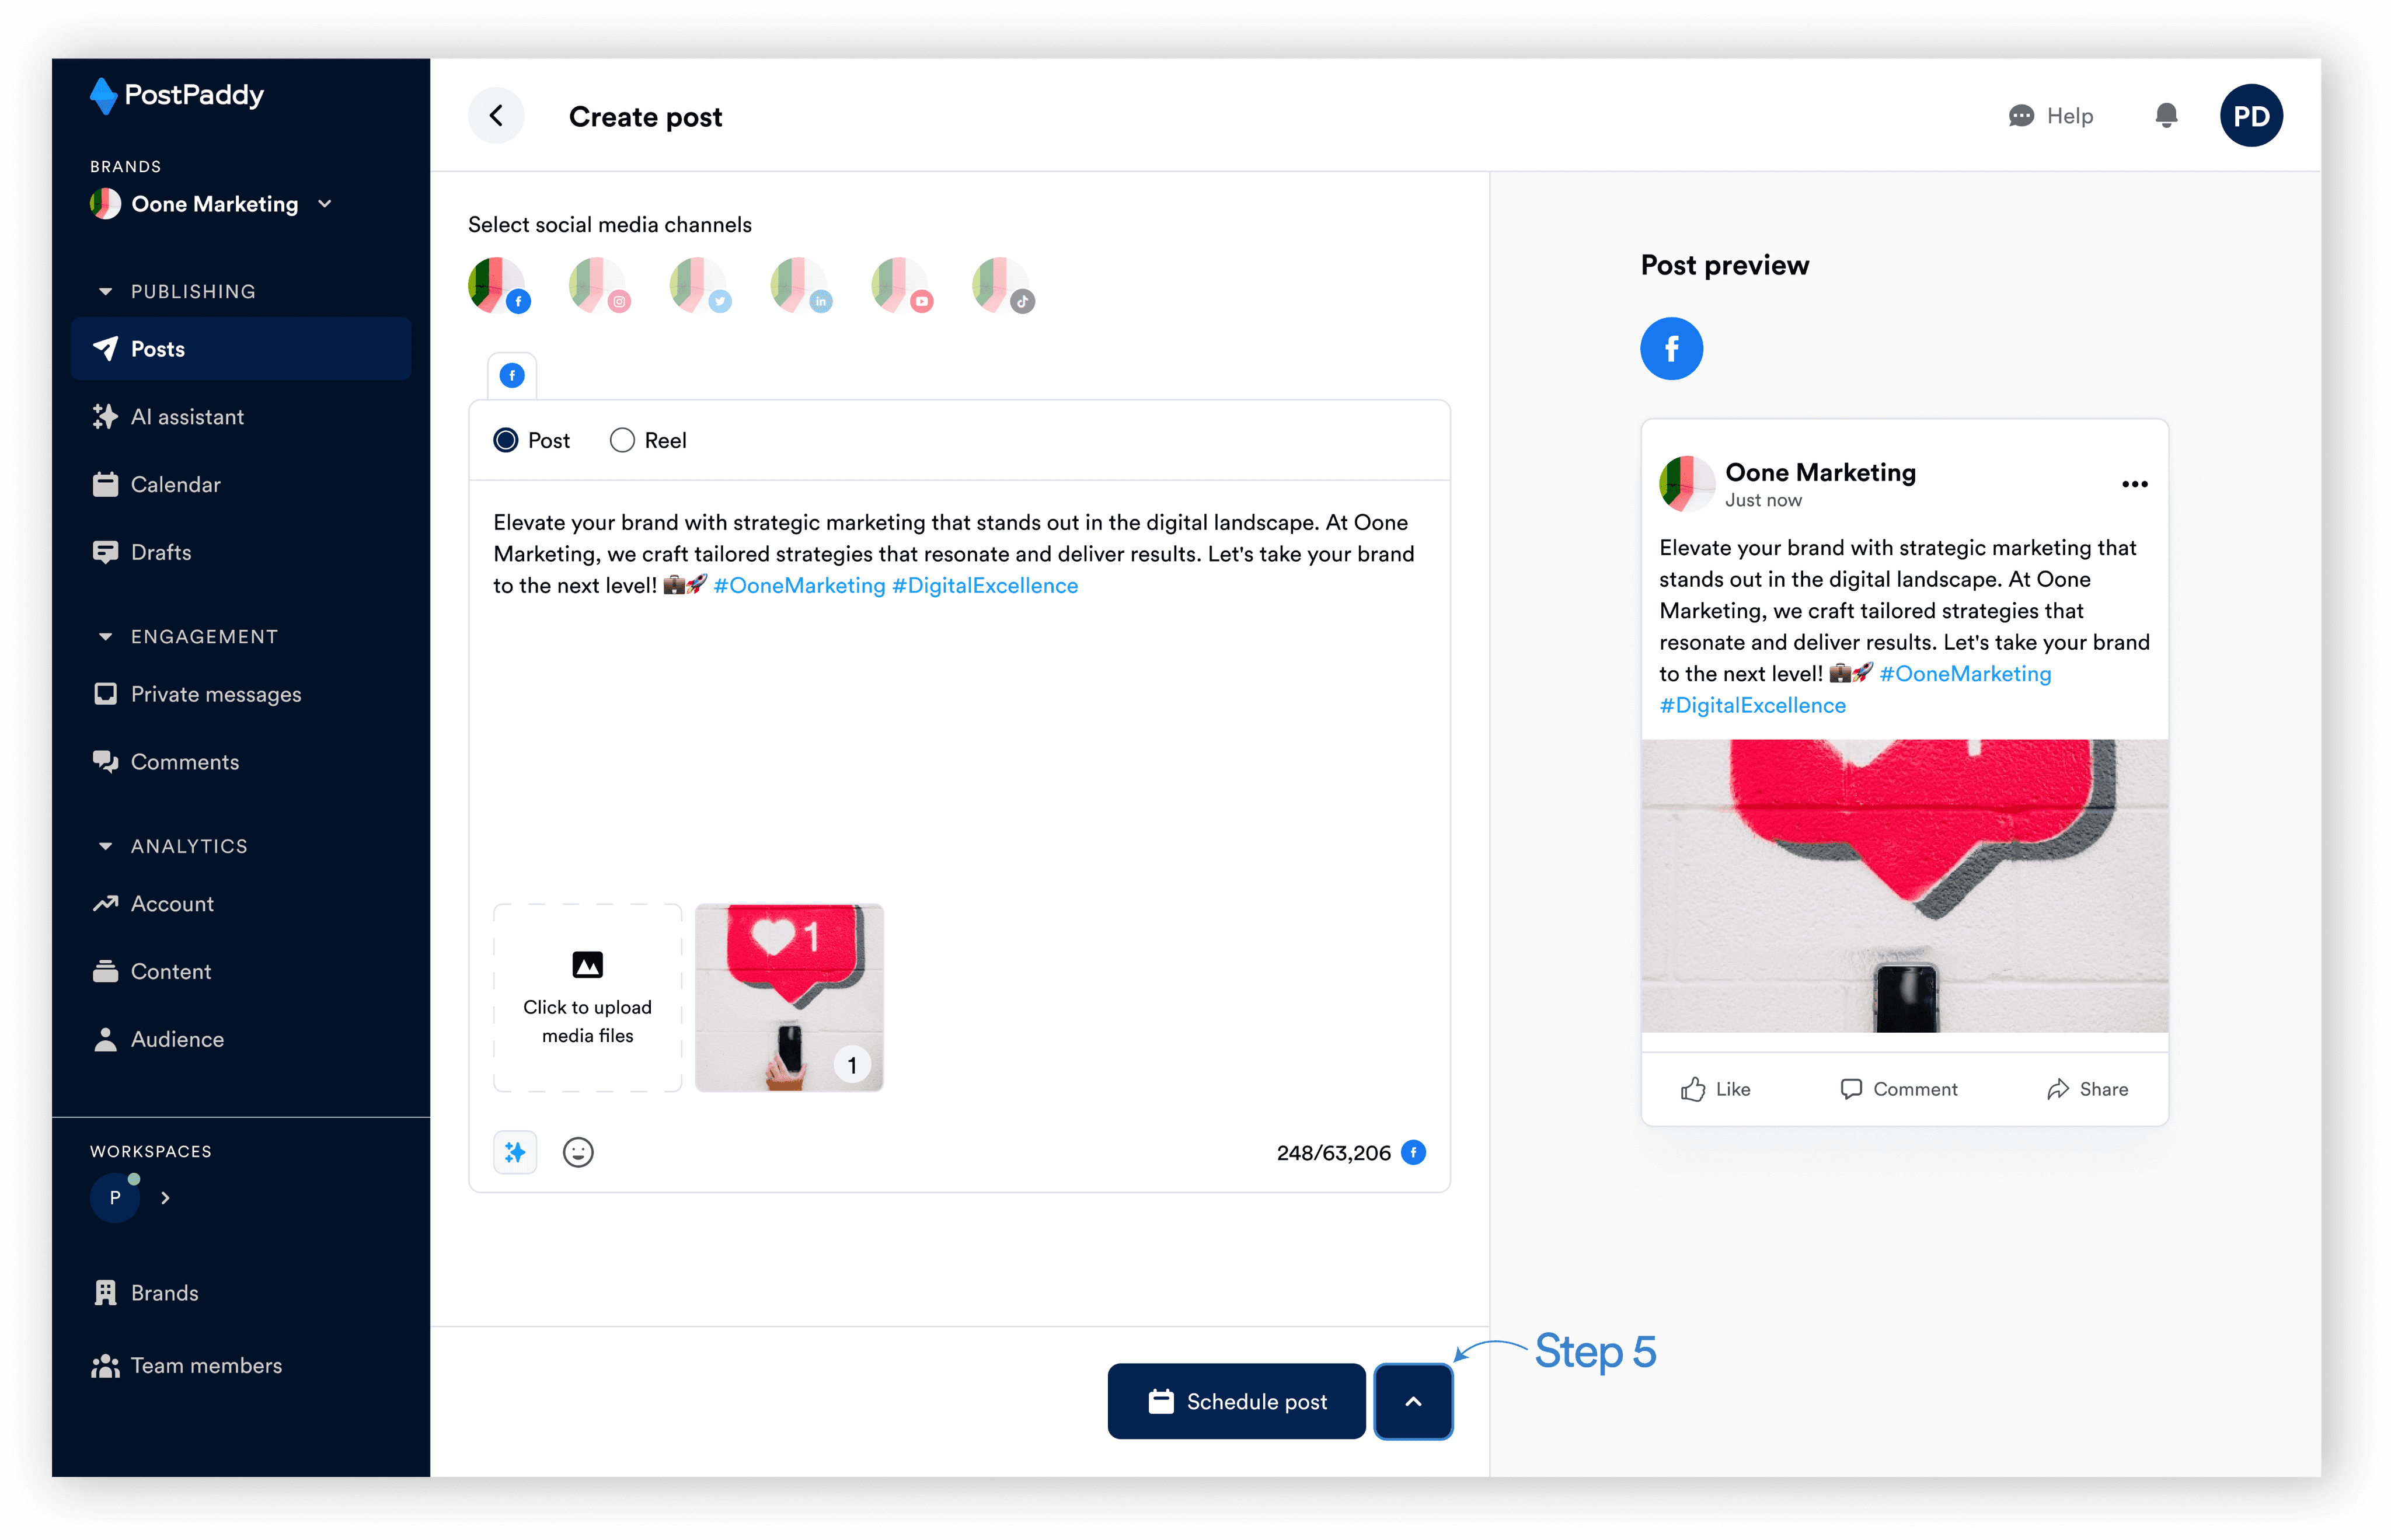Click the Schedule post button
2391x1540 pixels.
pyautogui.click(x=1236, y=1401)
